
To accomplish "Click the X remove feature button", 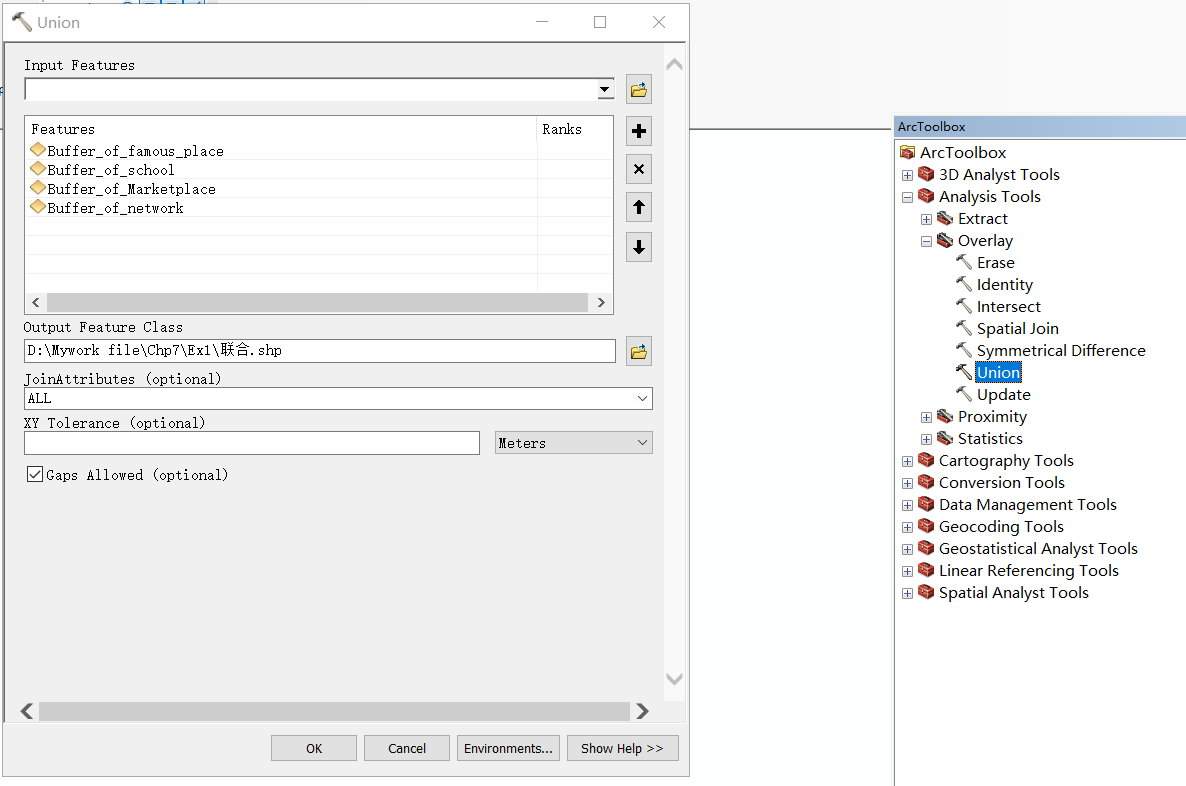I will [x=638, y=169].
